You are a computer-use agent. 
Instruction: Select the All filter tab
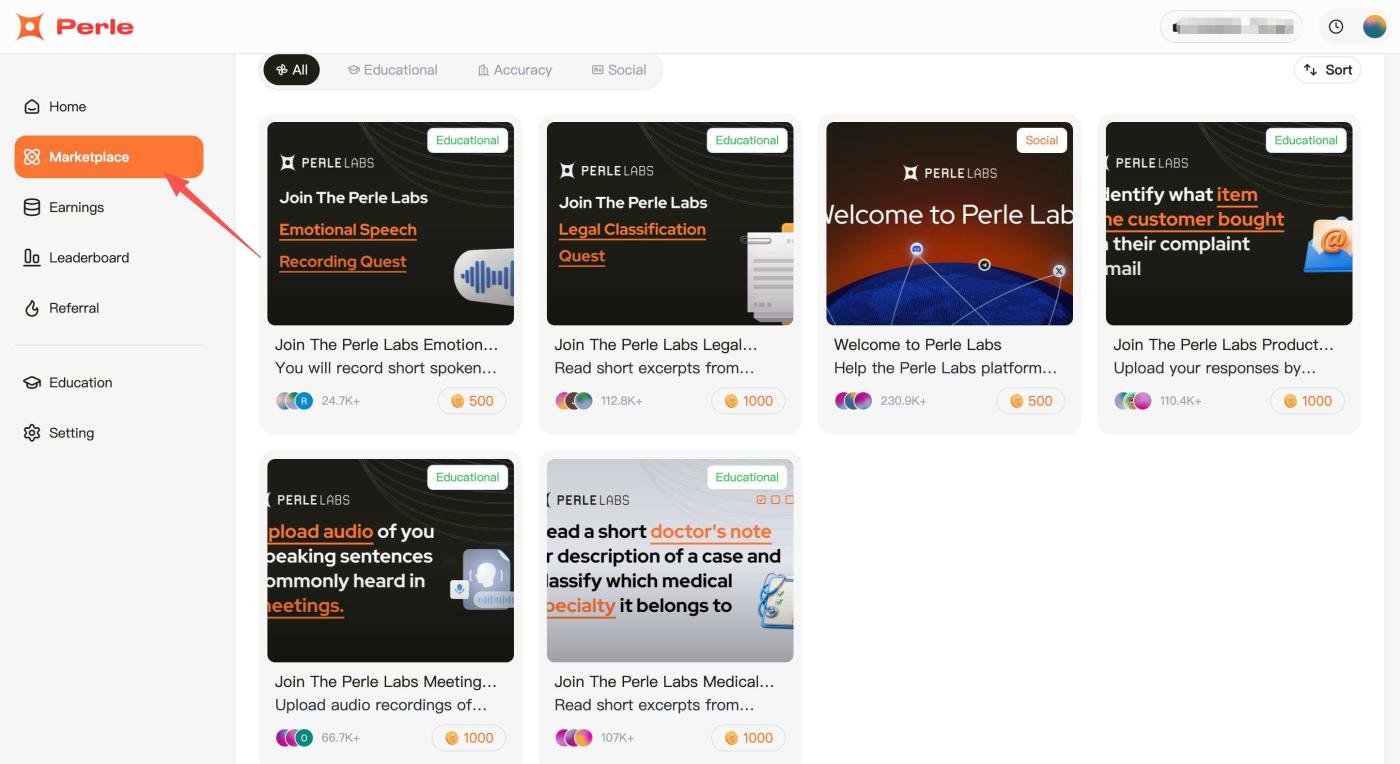[x=291, y=70]
